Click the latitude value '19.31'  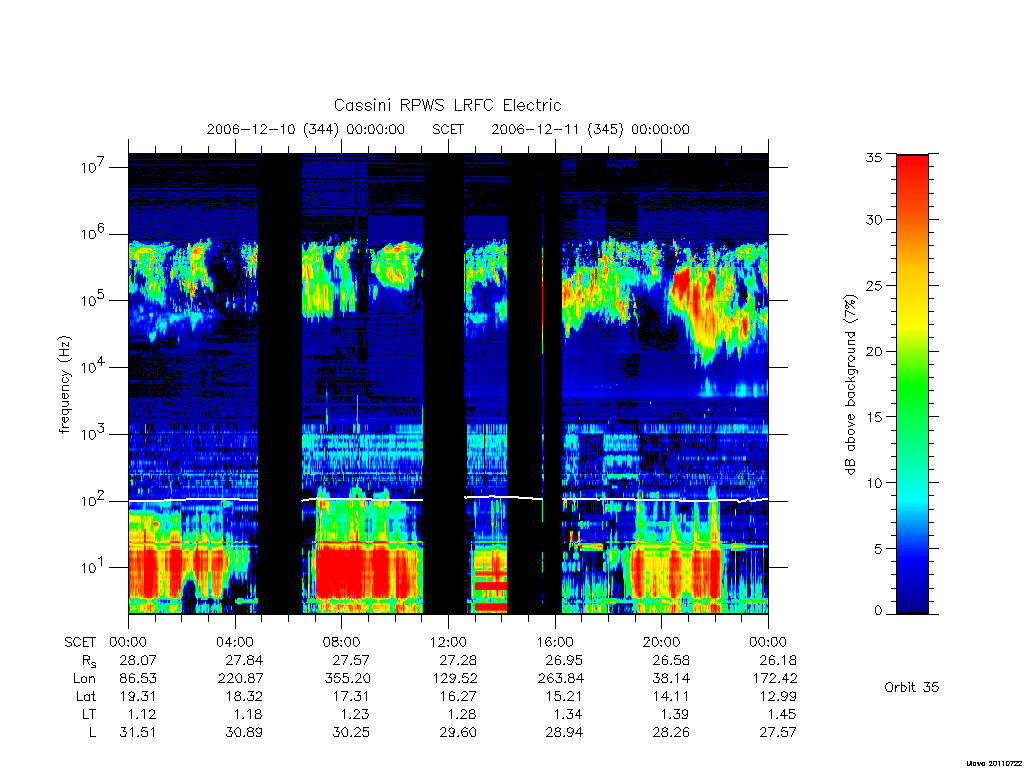click(138, 696)
